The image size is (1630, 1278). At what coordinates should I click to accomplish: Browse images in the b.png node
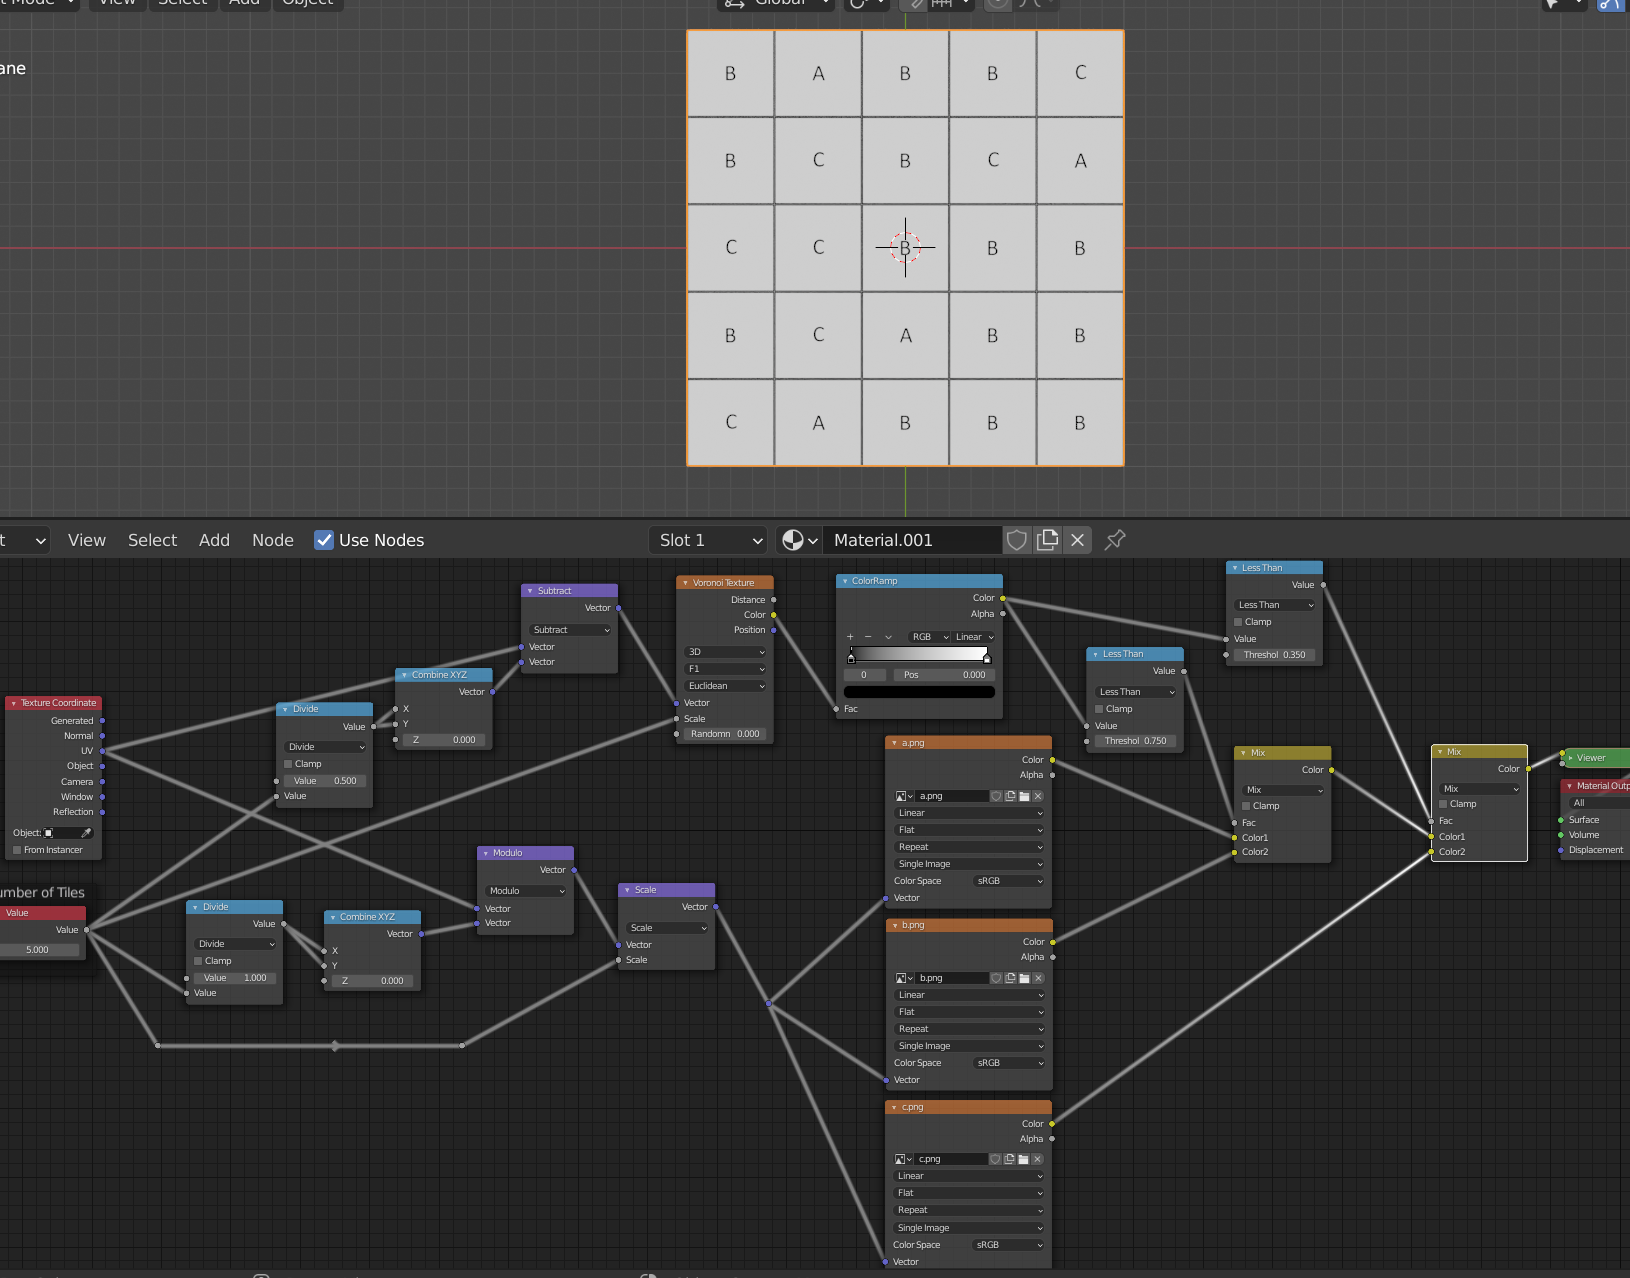coord(904,978)
